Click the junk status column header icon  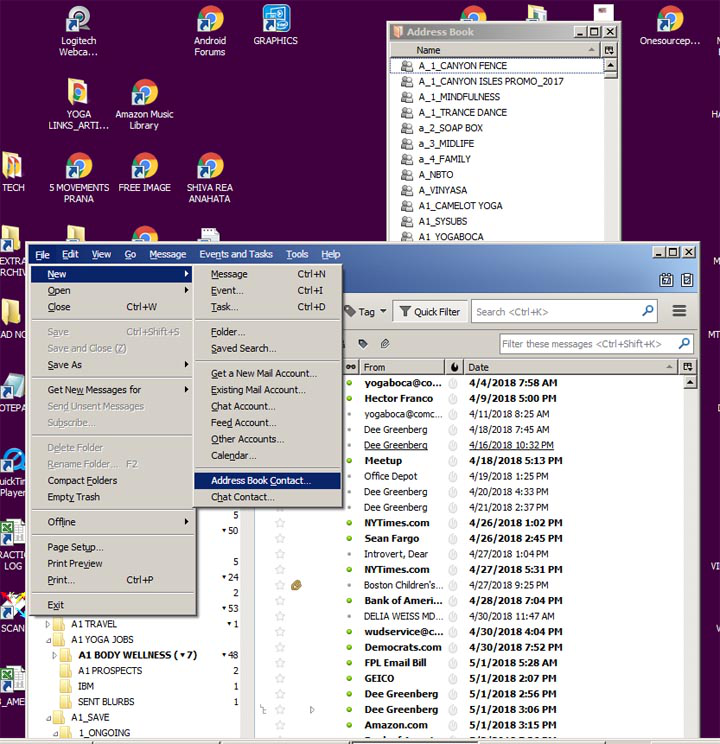tap(454, 367)
